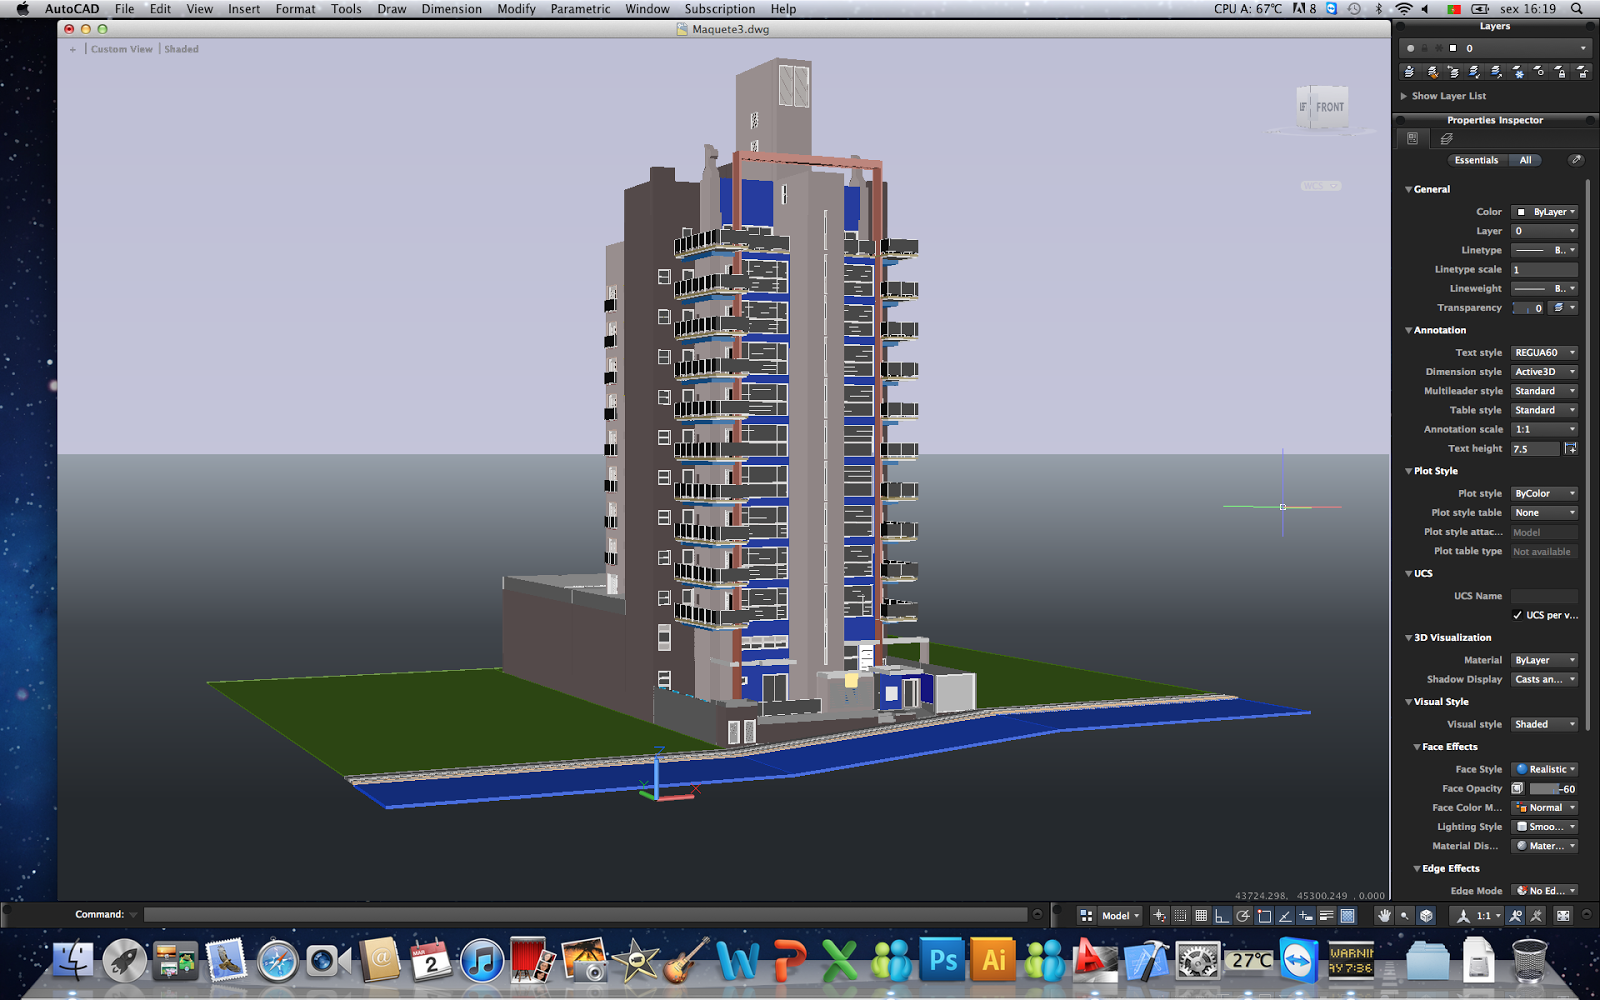Click the Command line input field

click(x=585, y=914)
